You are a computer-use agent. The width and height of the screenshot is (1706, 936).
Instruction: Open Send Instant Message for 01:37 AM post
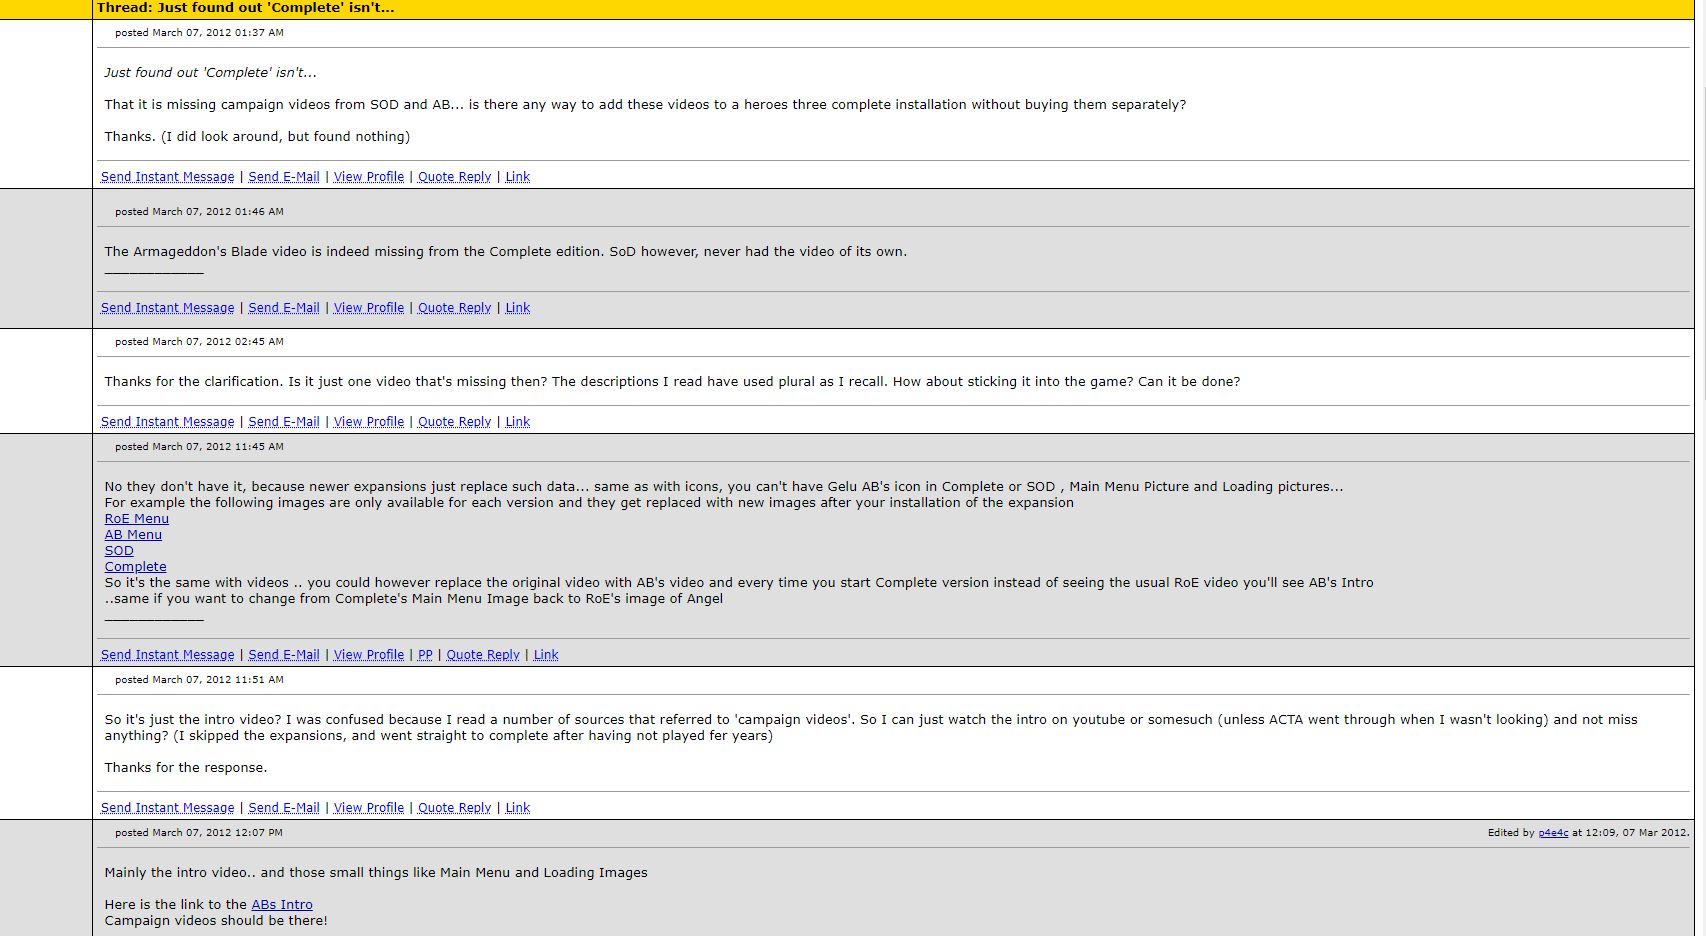coord(167,177)
